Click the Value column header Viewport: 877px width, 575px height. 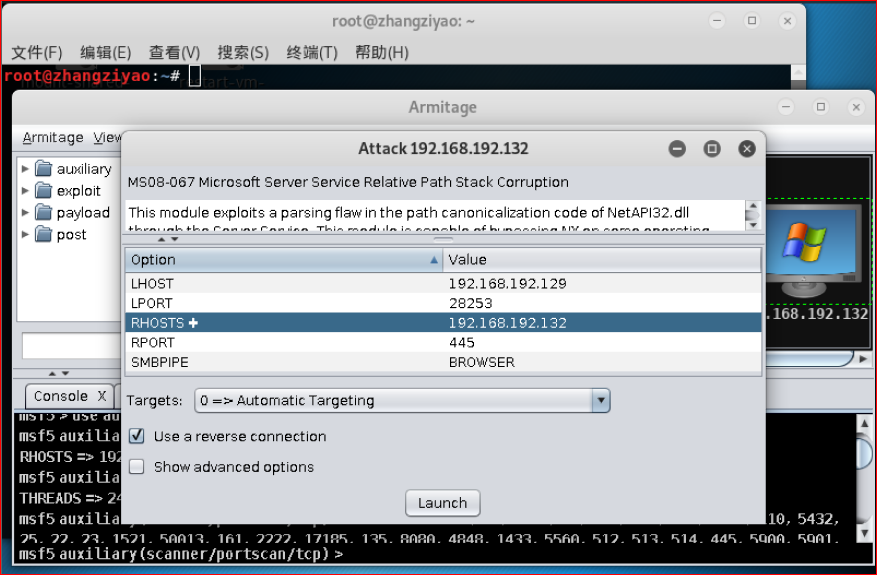coord(602,260)
